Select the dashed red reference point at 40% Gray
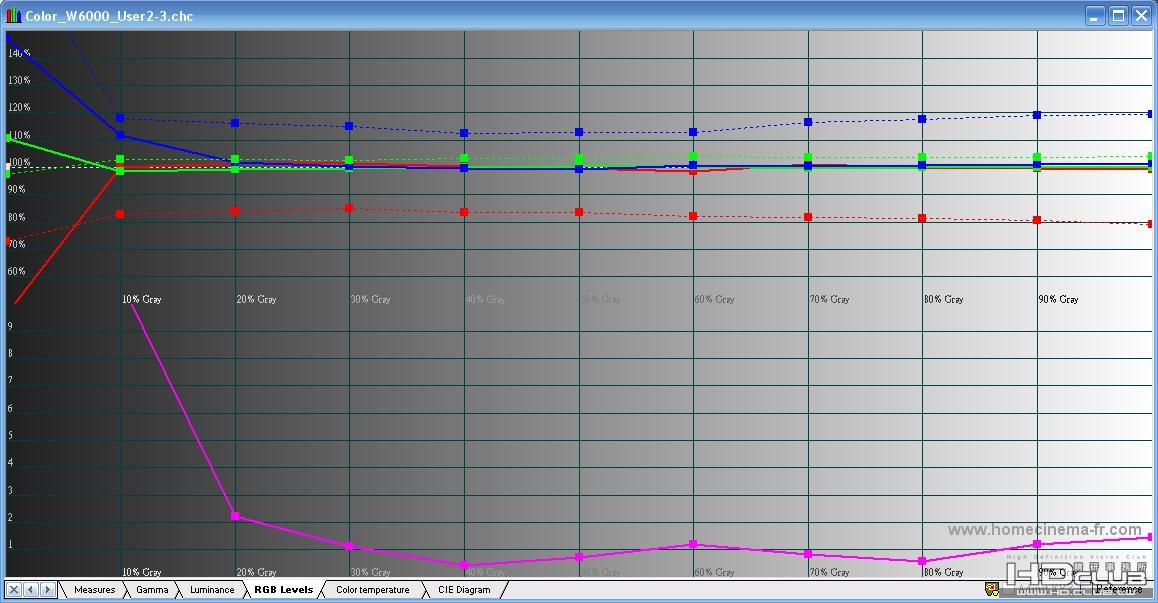 pos(464,212)
